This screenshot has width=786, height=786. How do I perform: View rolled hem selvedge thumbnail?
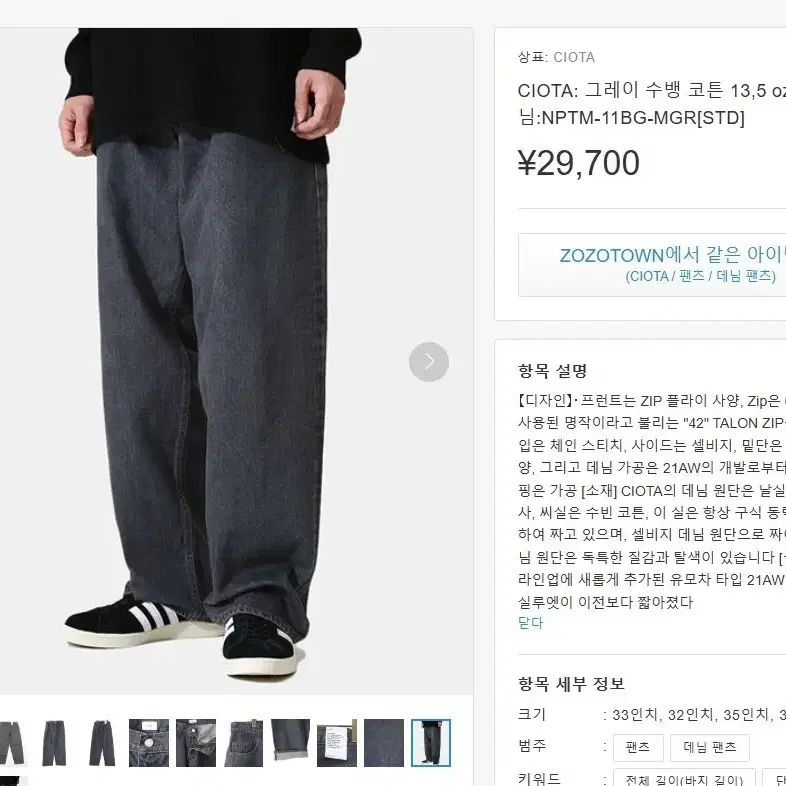(x=290, y=743)
